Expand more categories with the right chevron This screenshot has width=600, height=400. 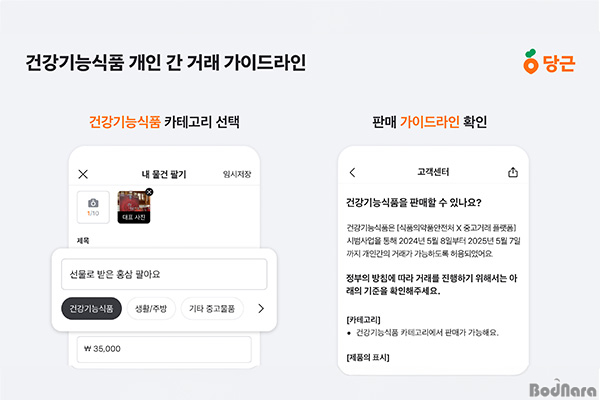click(x=261, y=308)
